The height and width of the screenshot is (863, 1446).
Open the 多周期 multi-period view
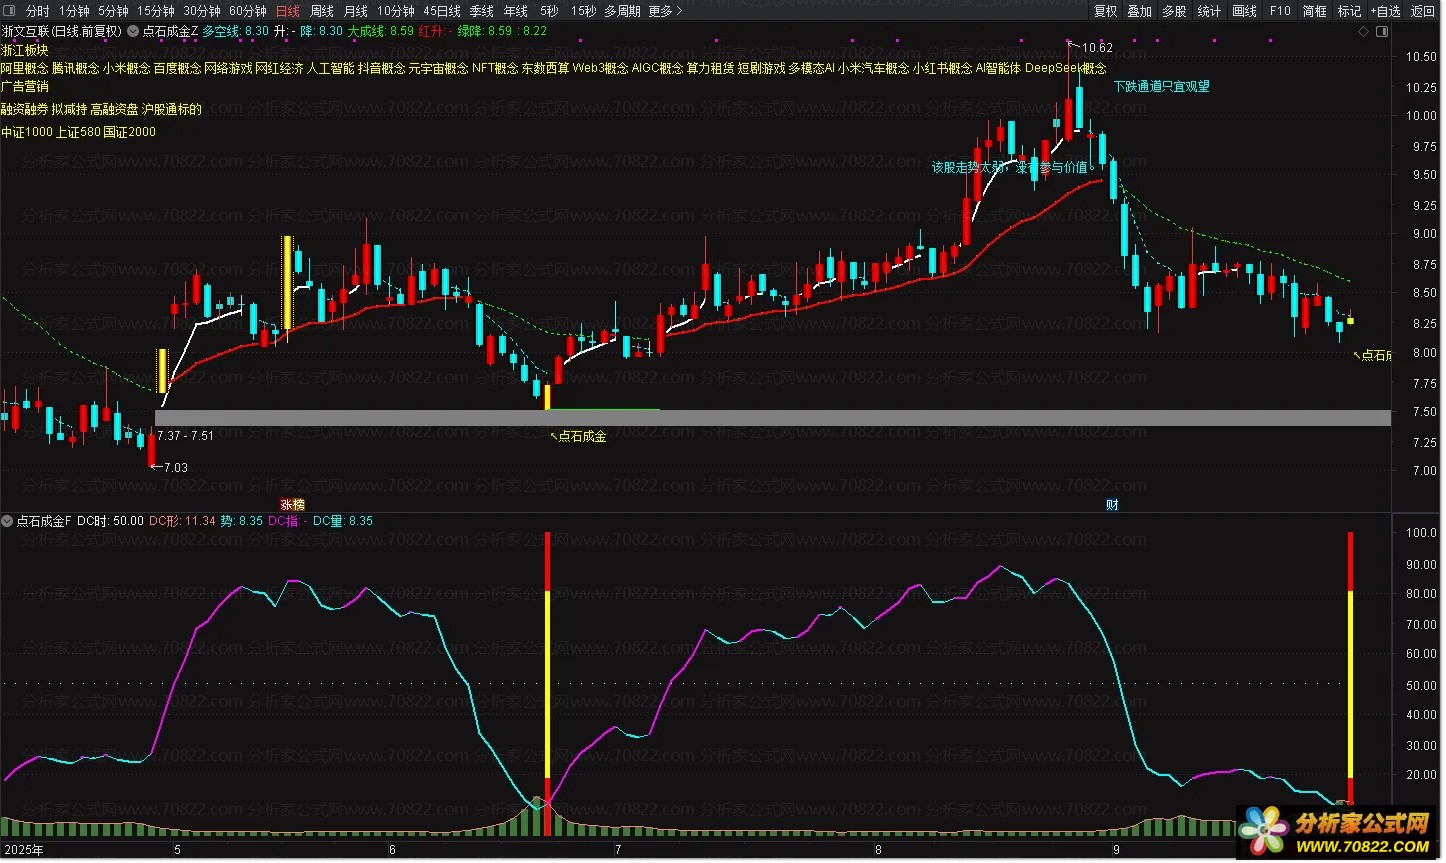pos(623,11)
